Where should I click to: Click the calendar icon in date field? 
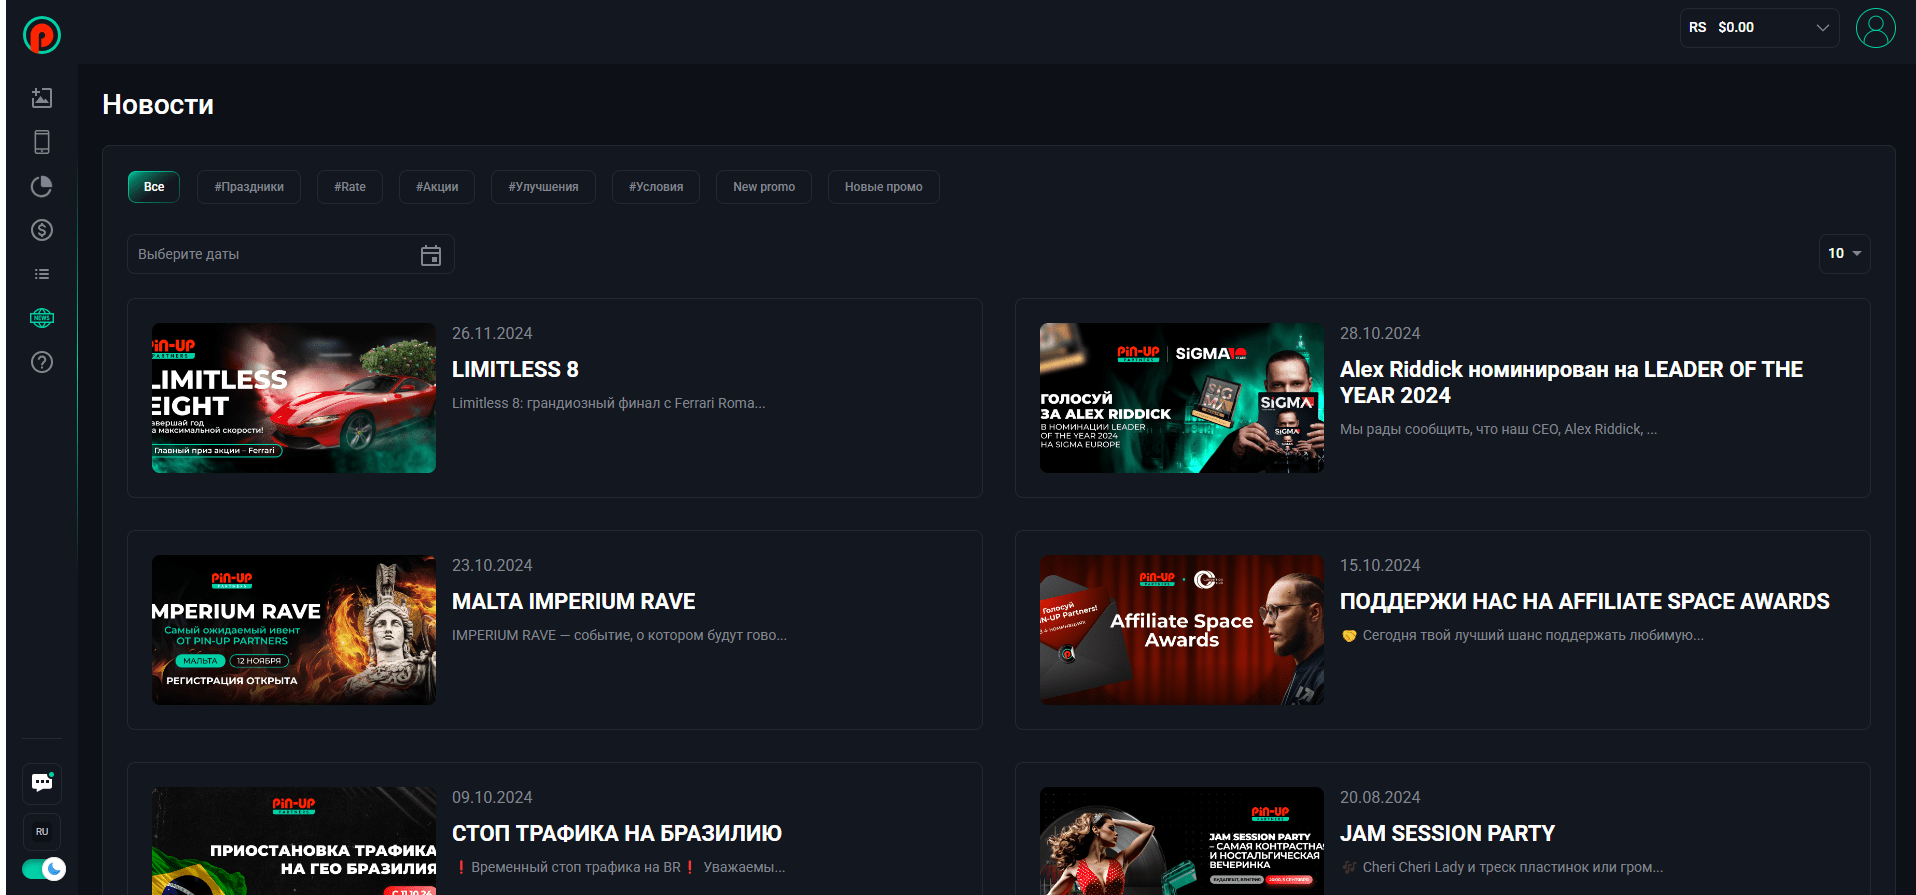pyautogui.click(x=431, y=255)
